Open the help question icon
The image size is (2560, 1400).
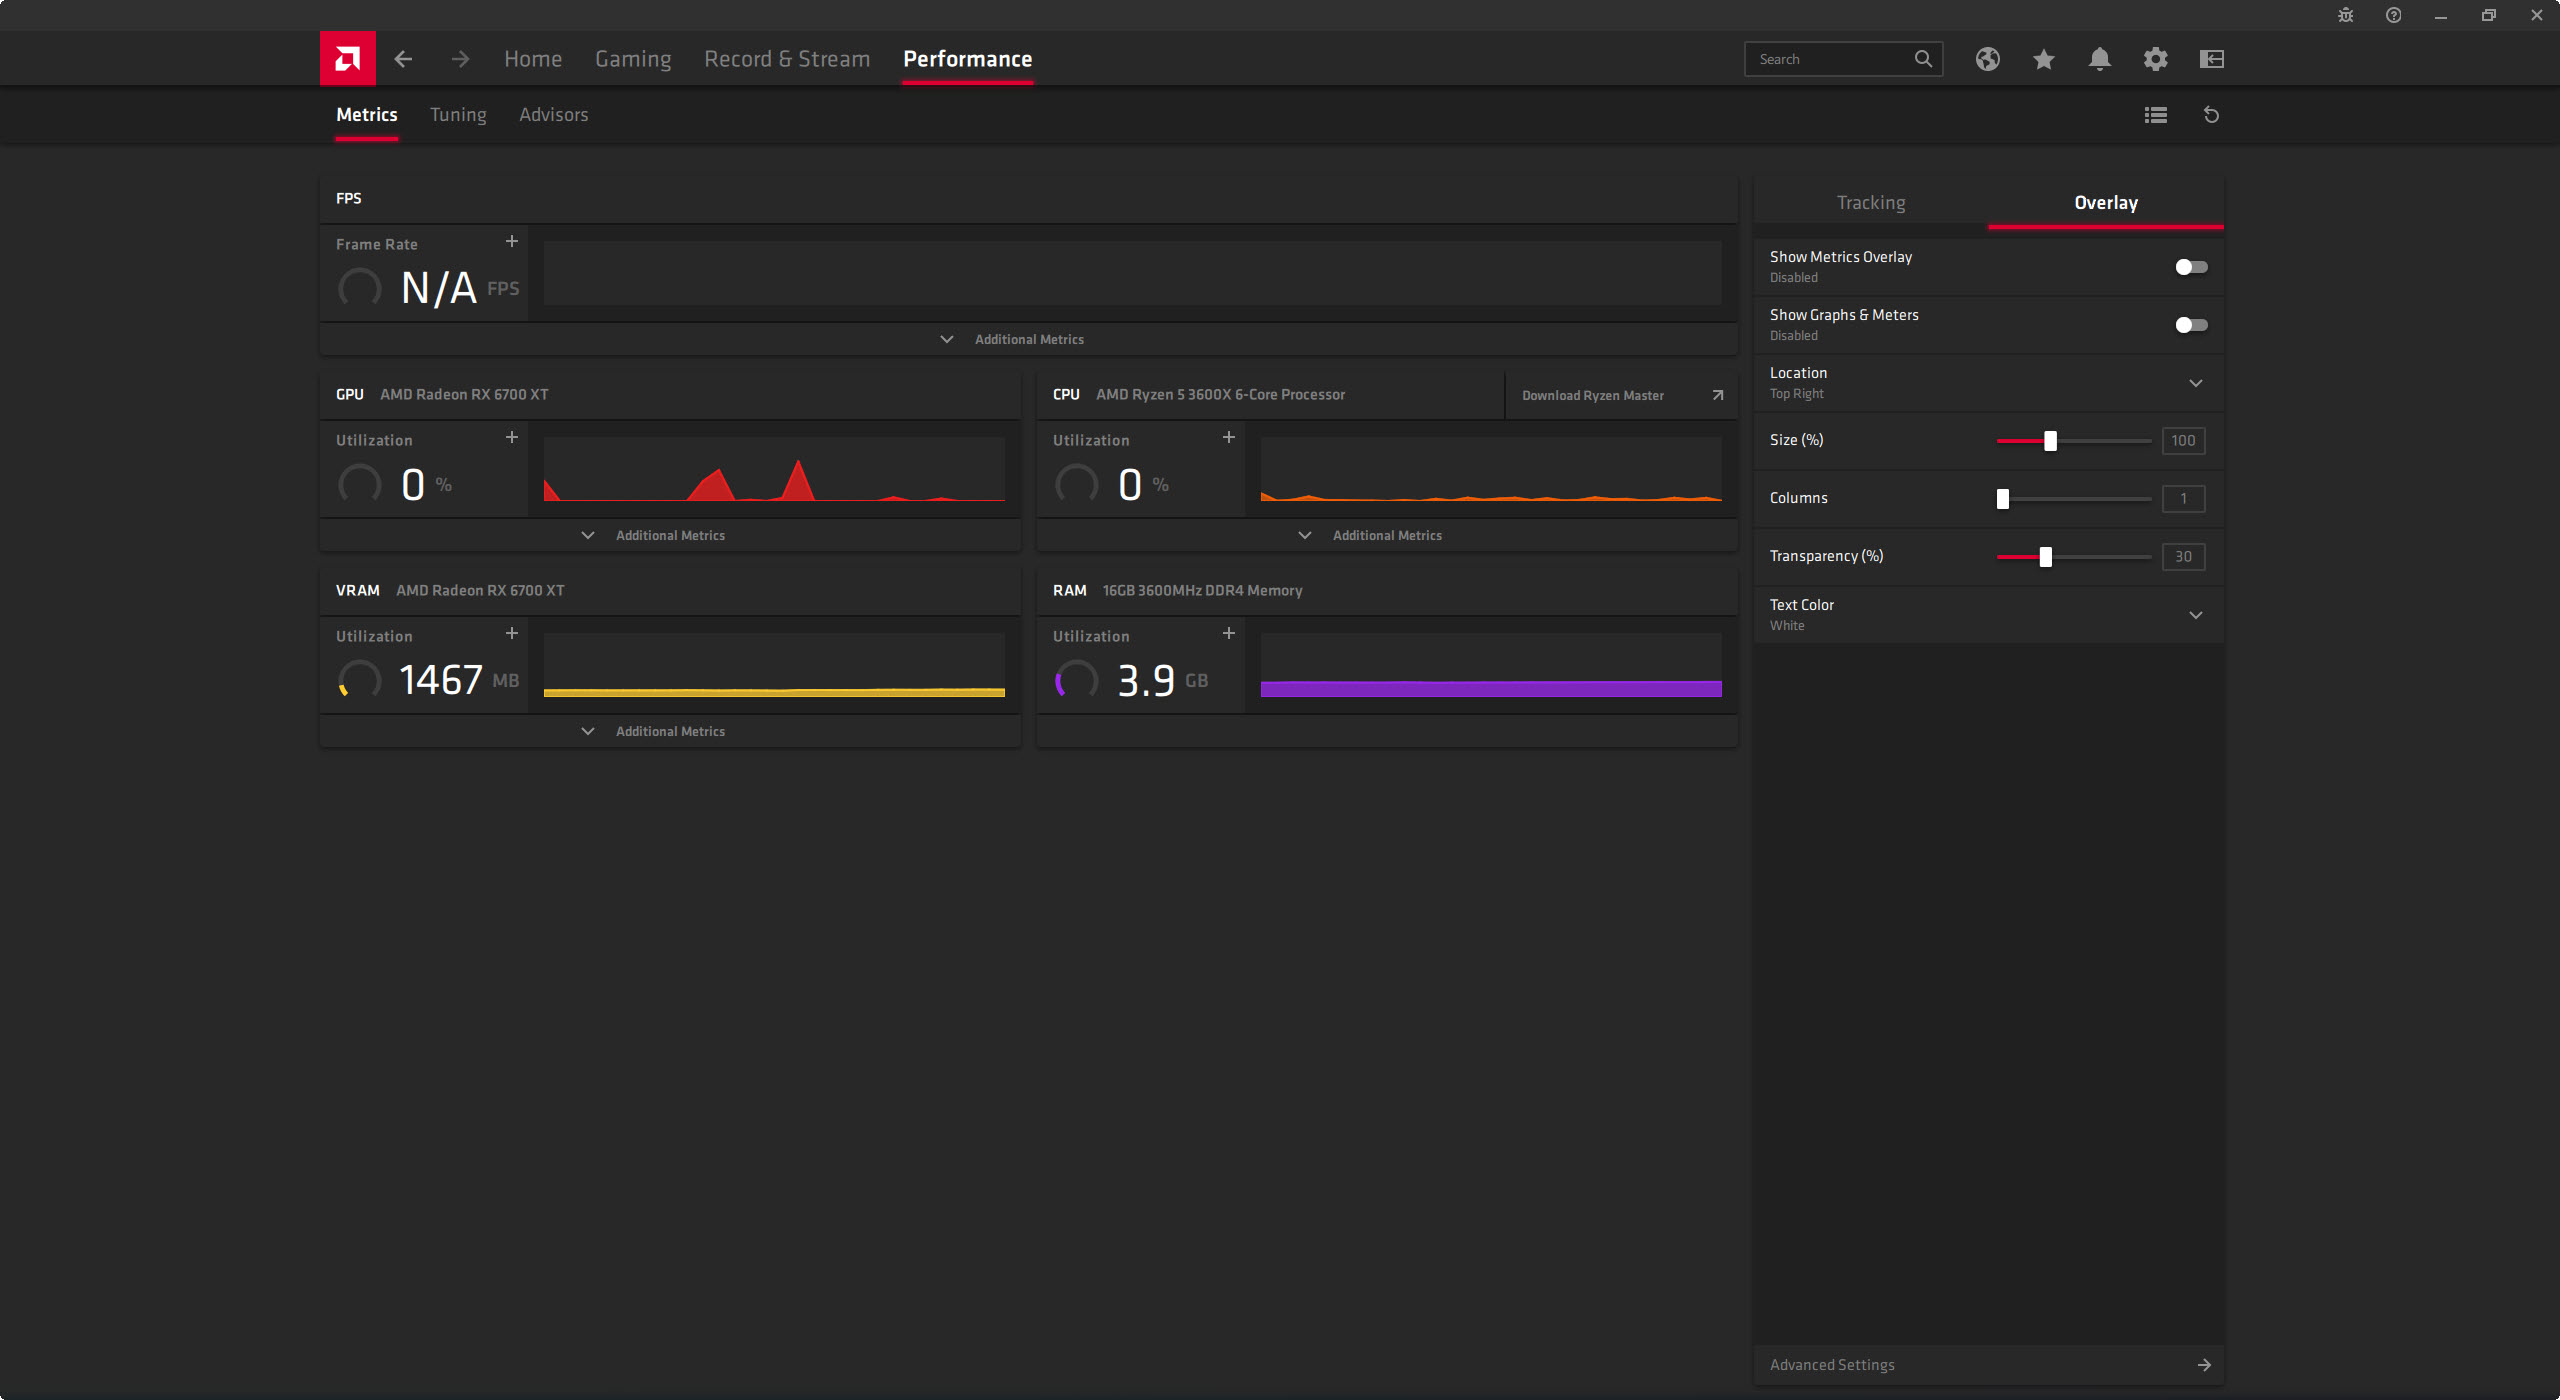2393,15
